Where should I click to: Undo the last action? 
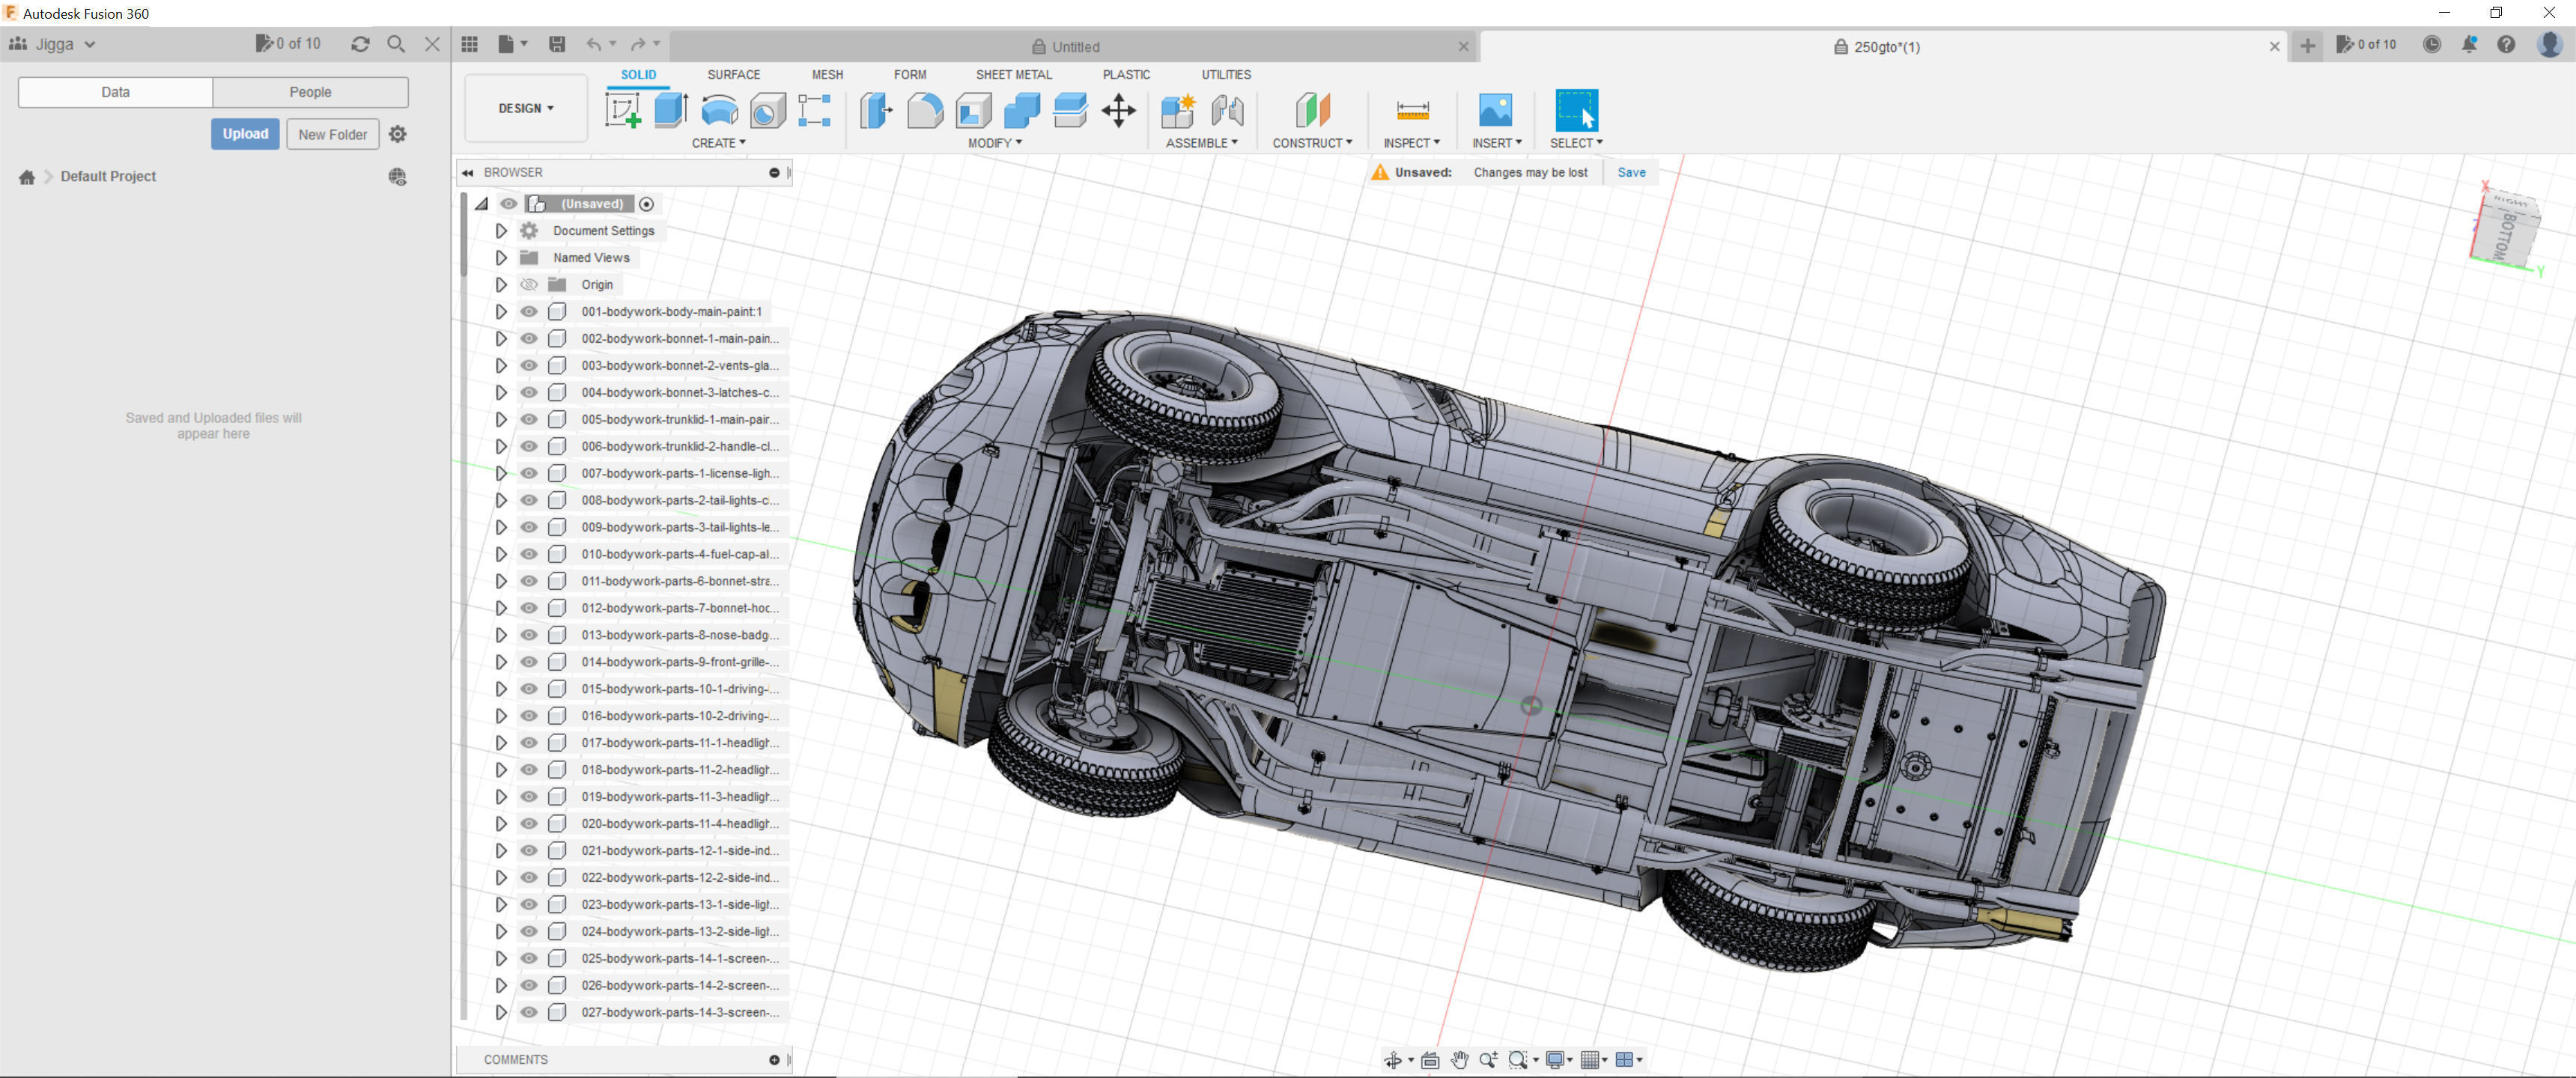(x=594, y=44)
